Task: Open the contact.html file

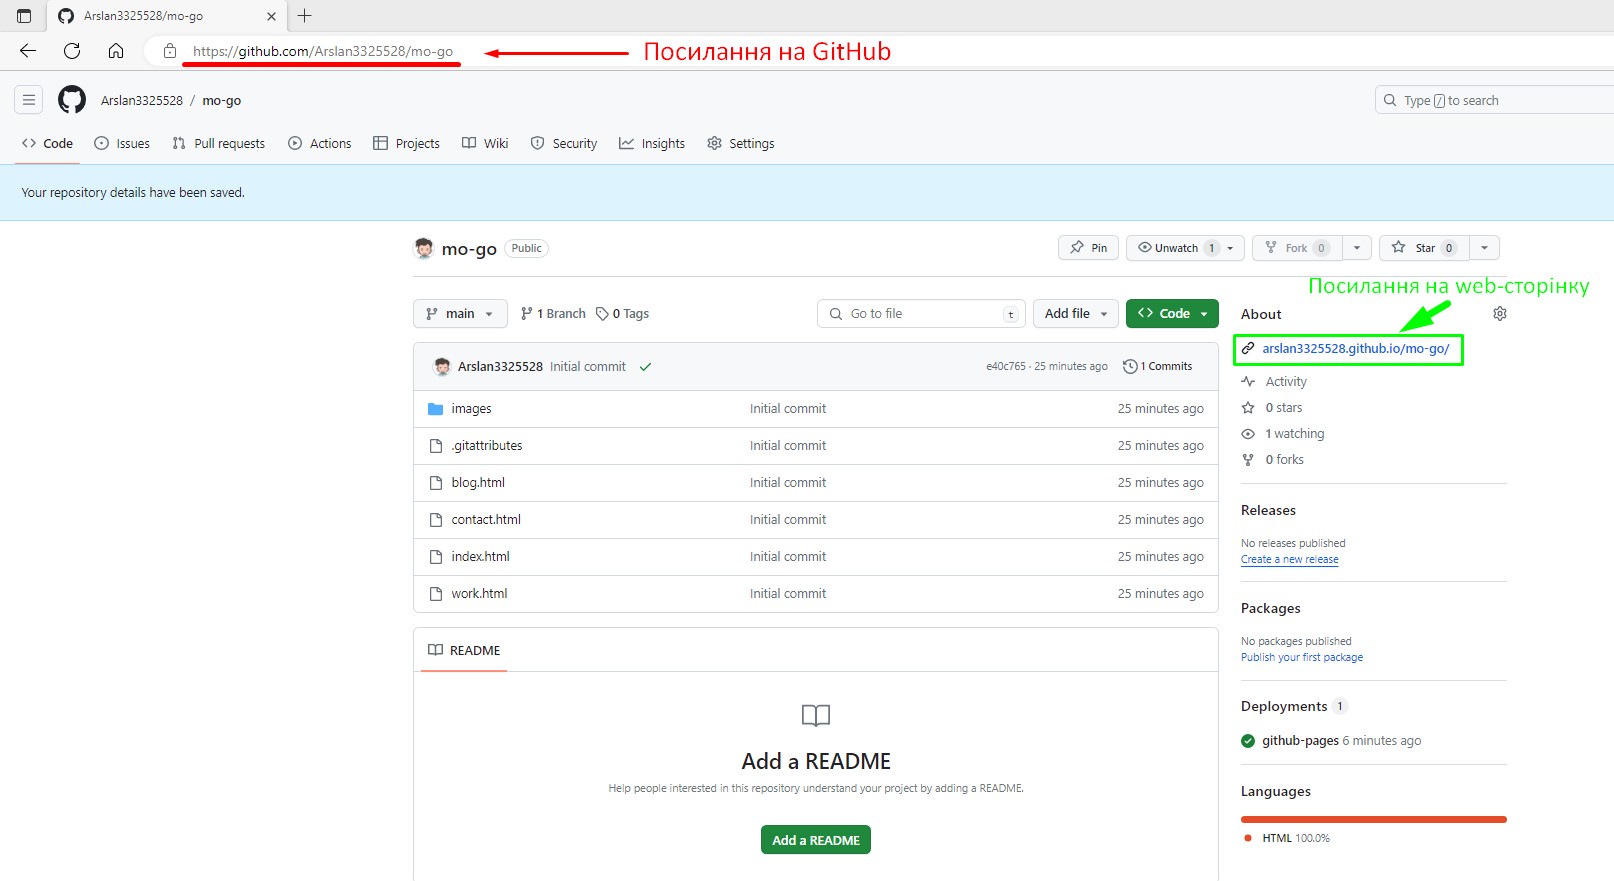Action: coord(486,520)
